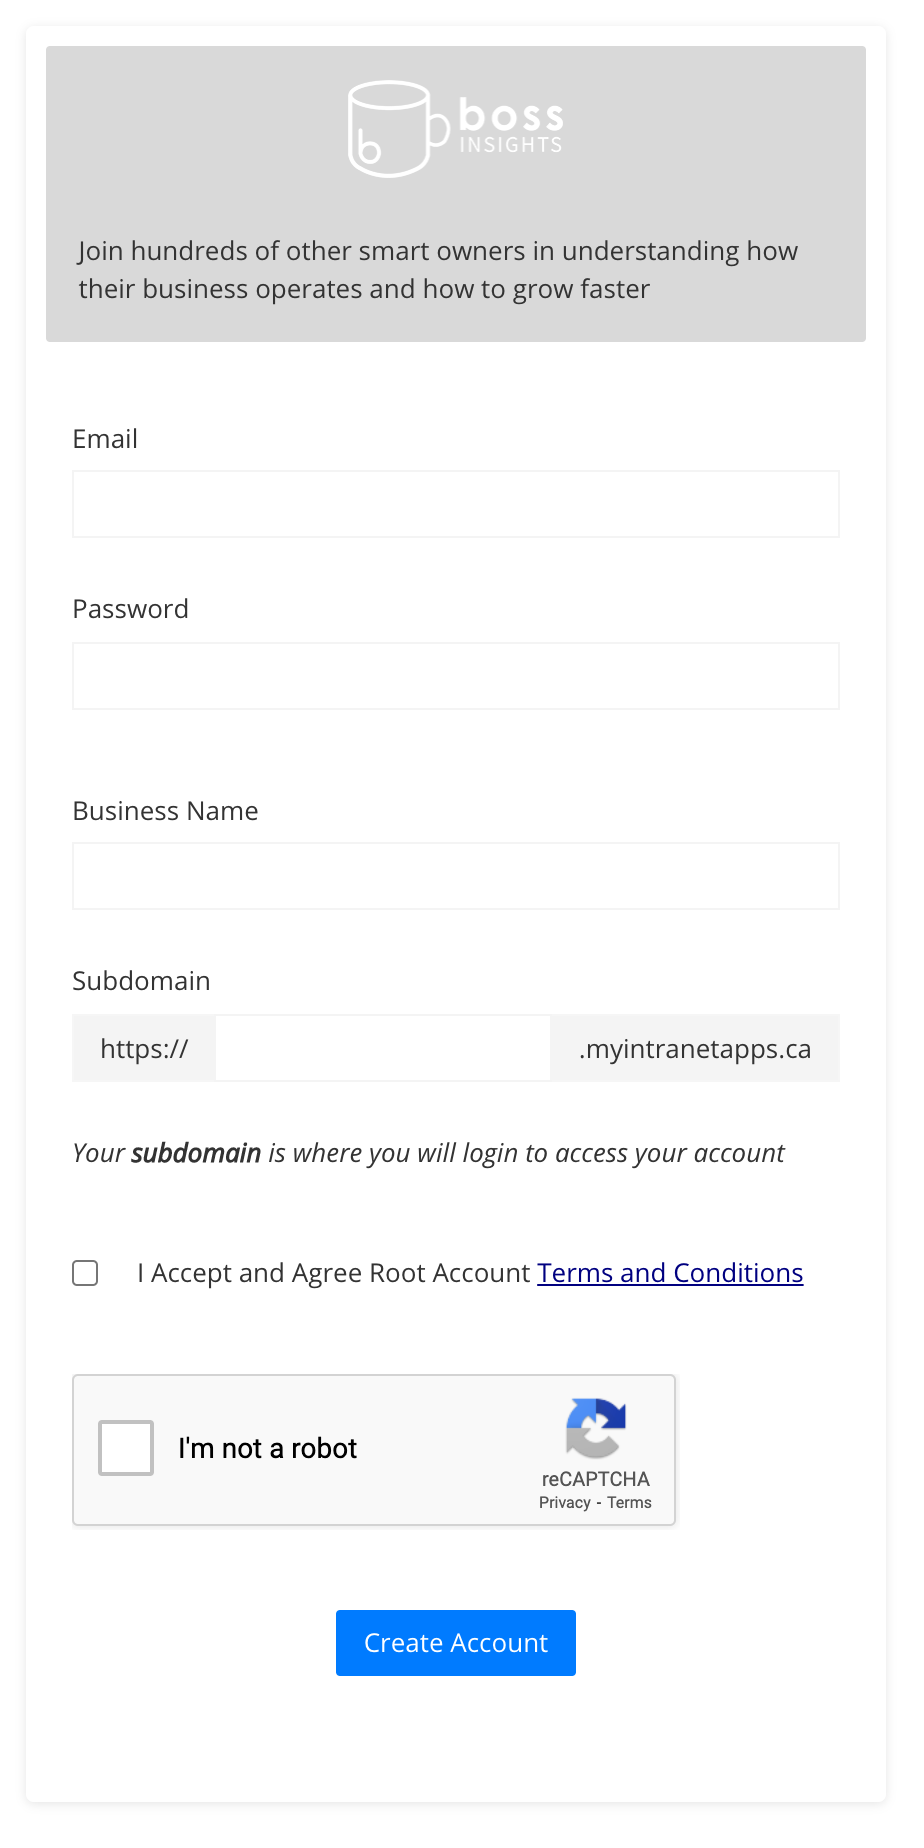Click the Subdomain field label

coord(141,981)
